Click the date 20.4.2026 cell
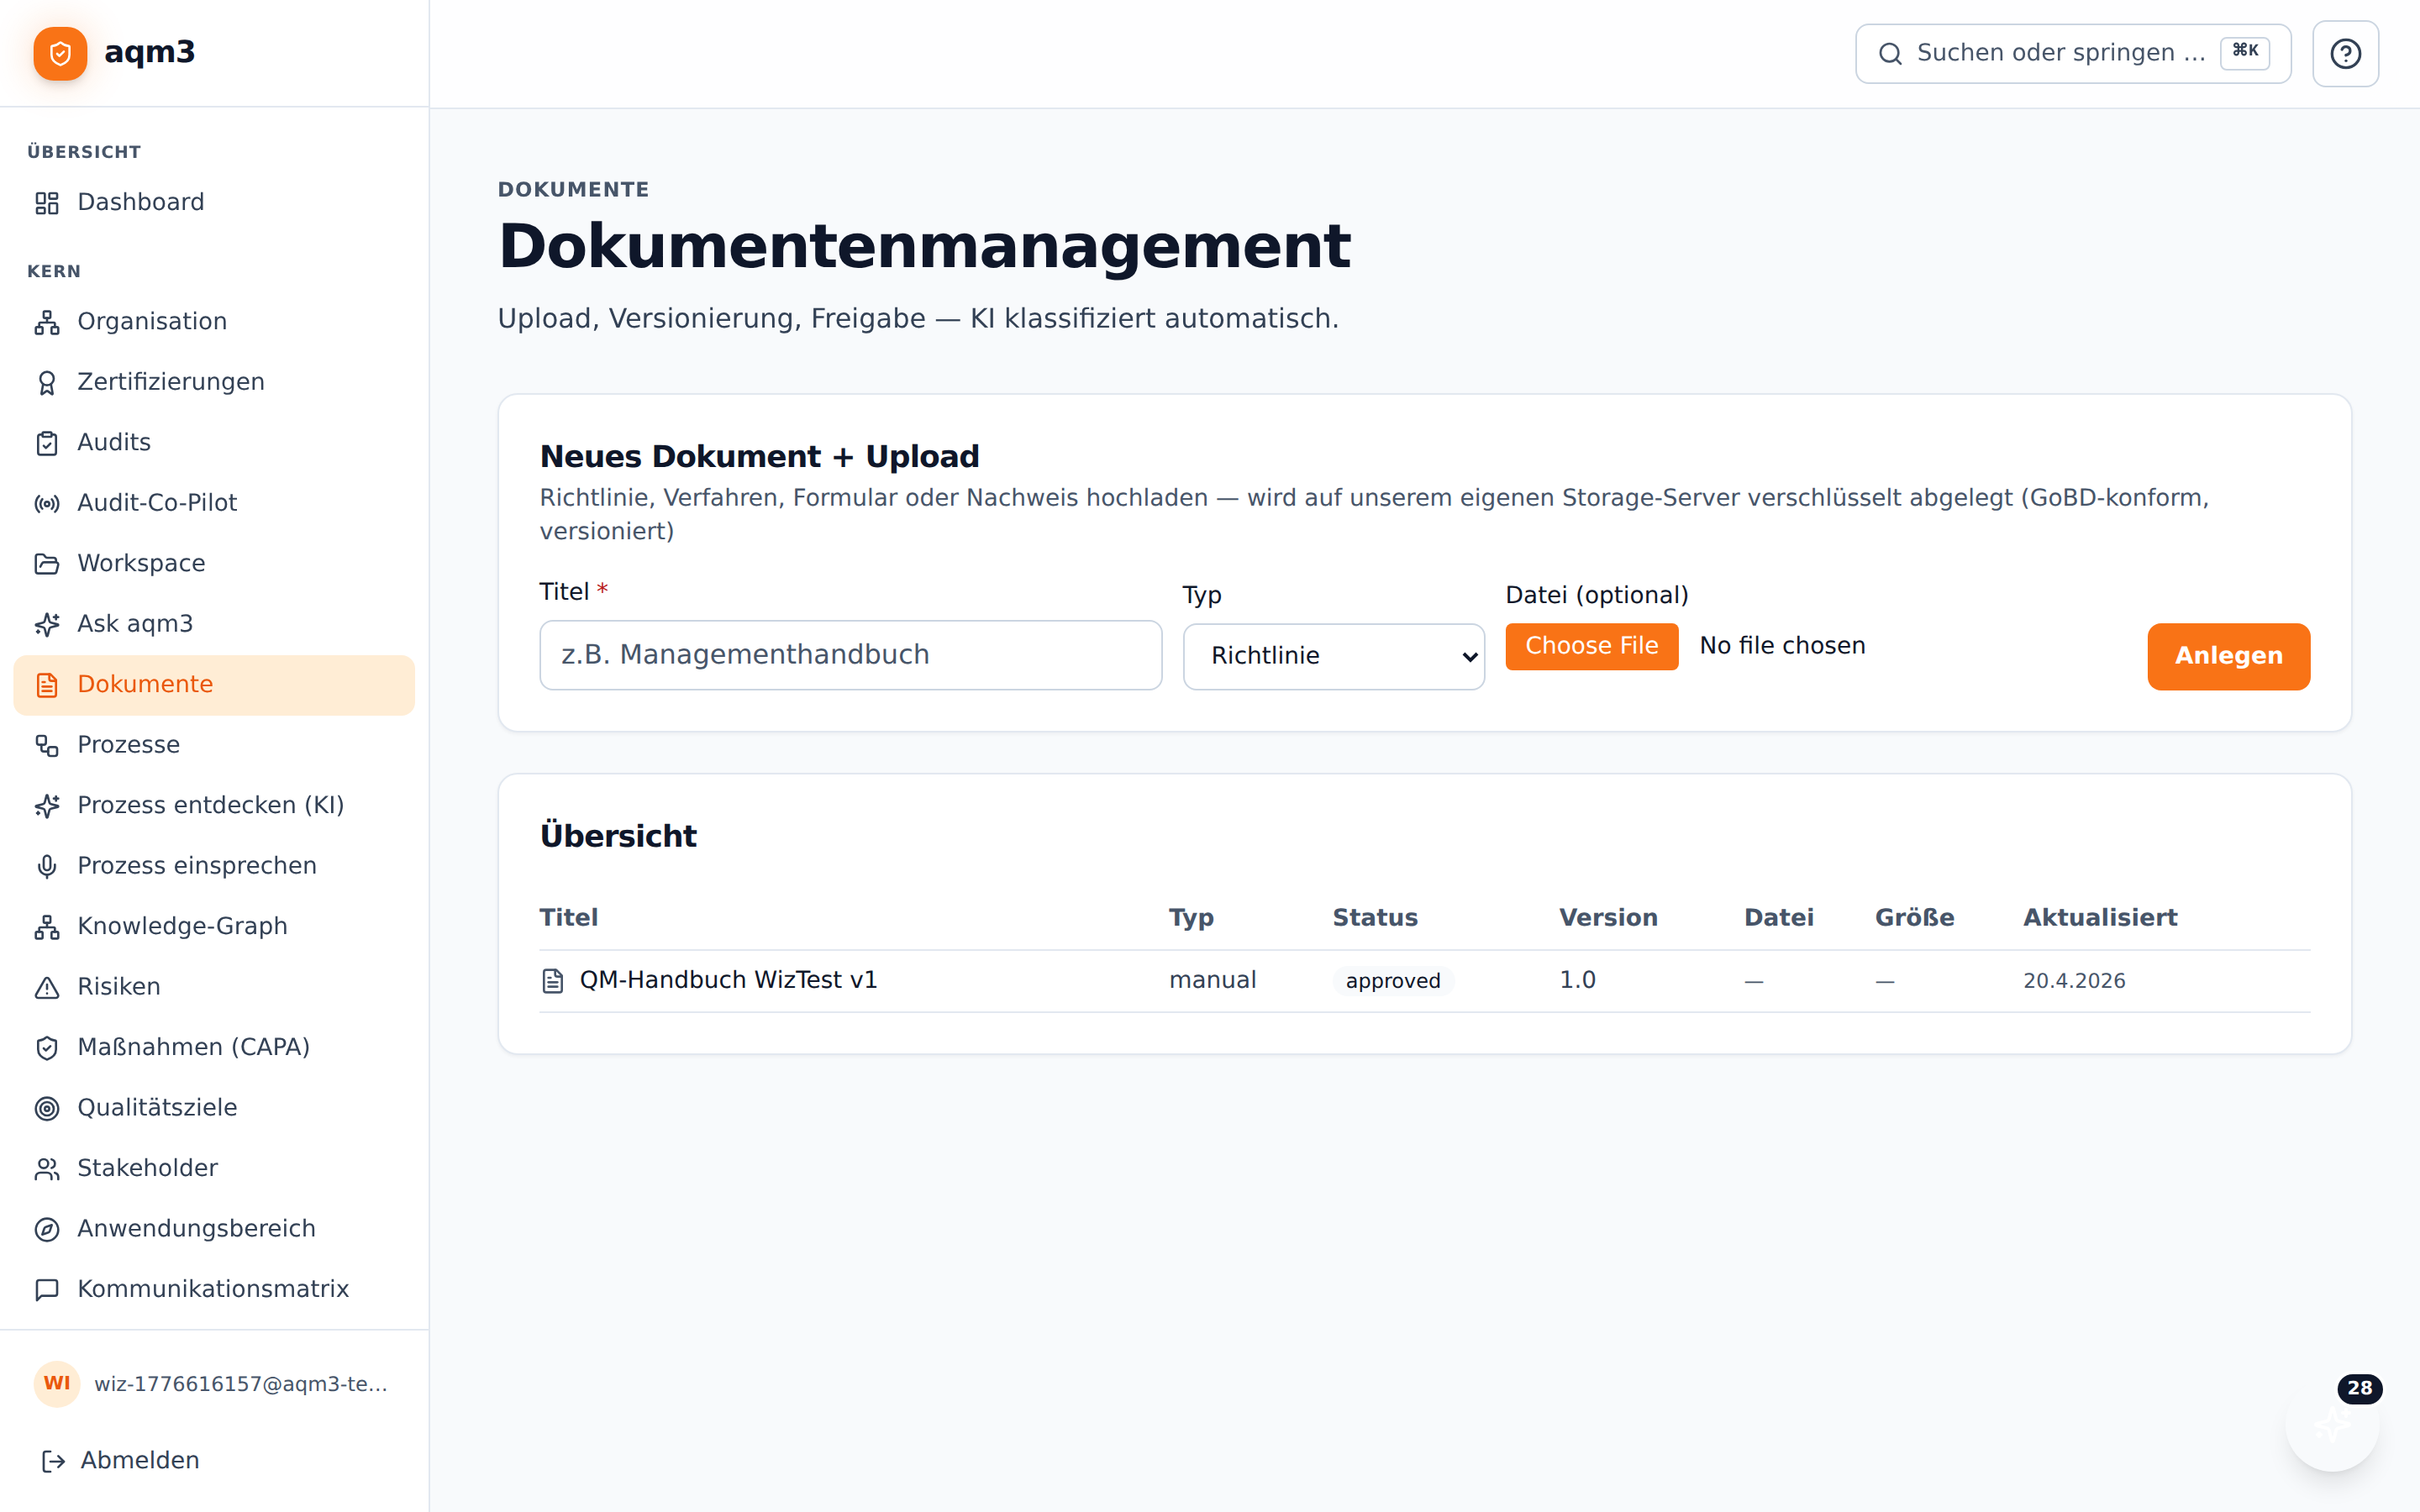The width and height of the screenshot is (2420, 1512). [2074, 981]
